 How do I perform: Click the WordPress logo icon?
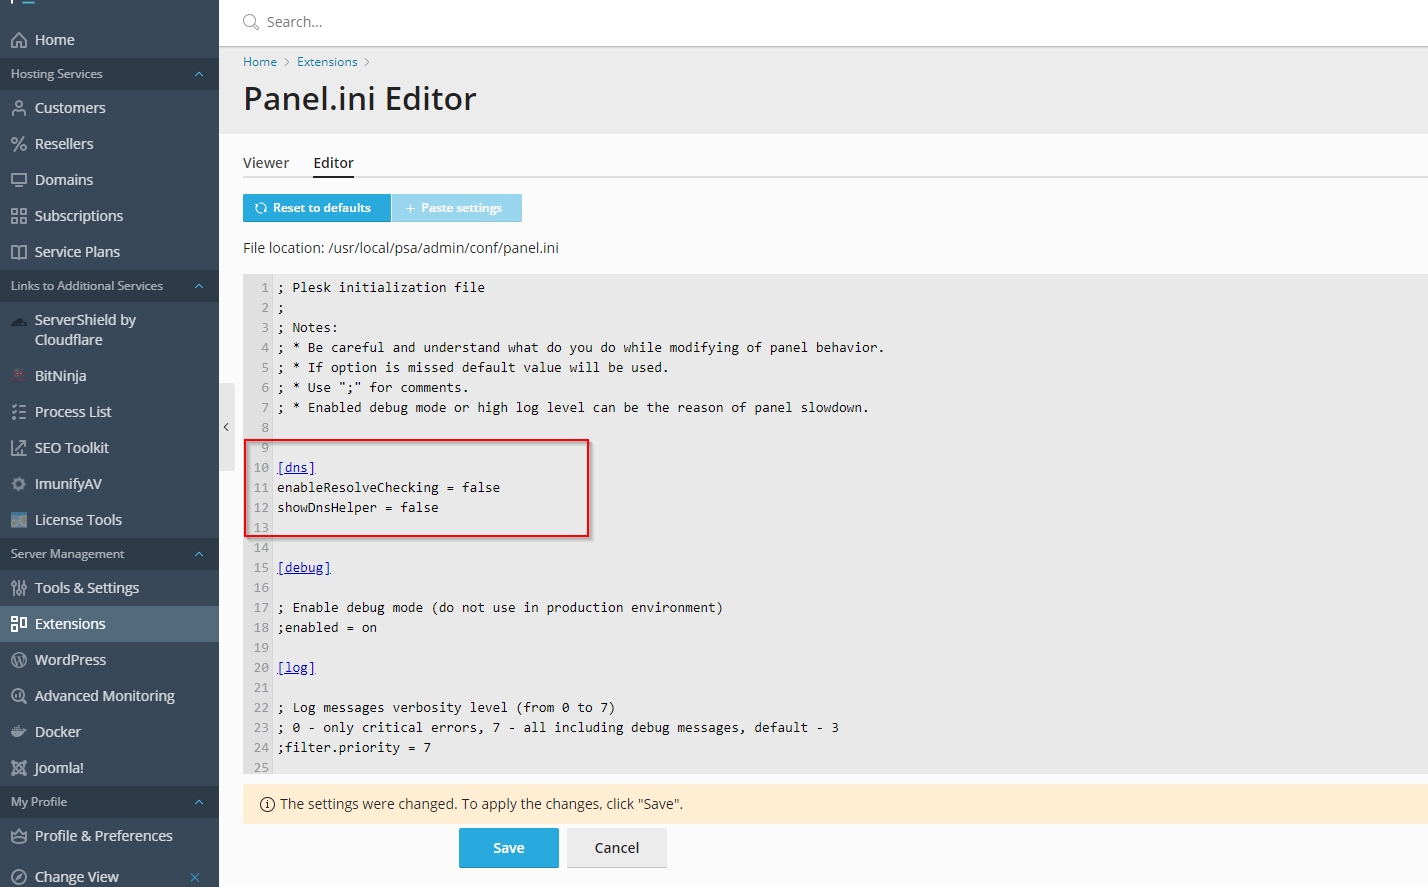pos(18,660)
